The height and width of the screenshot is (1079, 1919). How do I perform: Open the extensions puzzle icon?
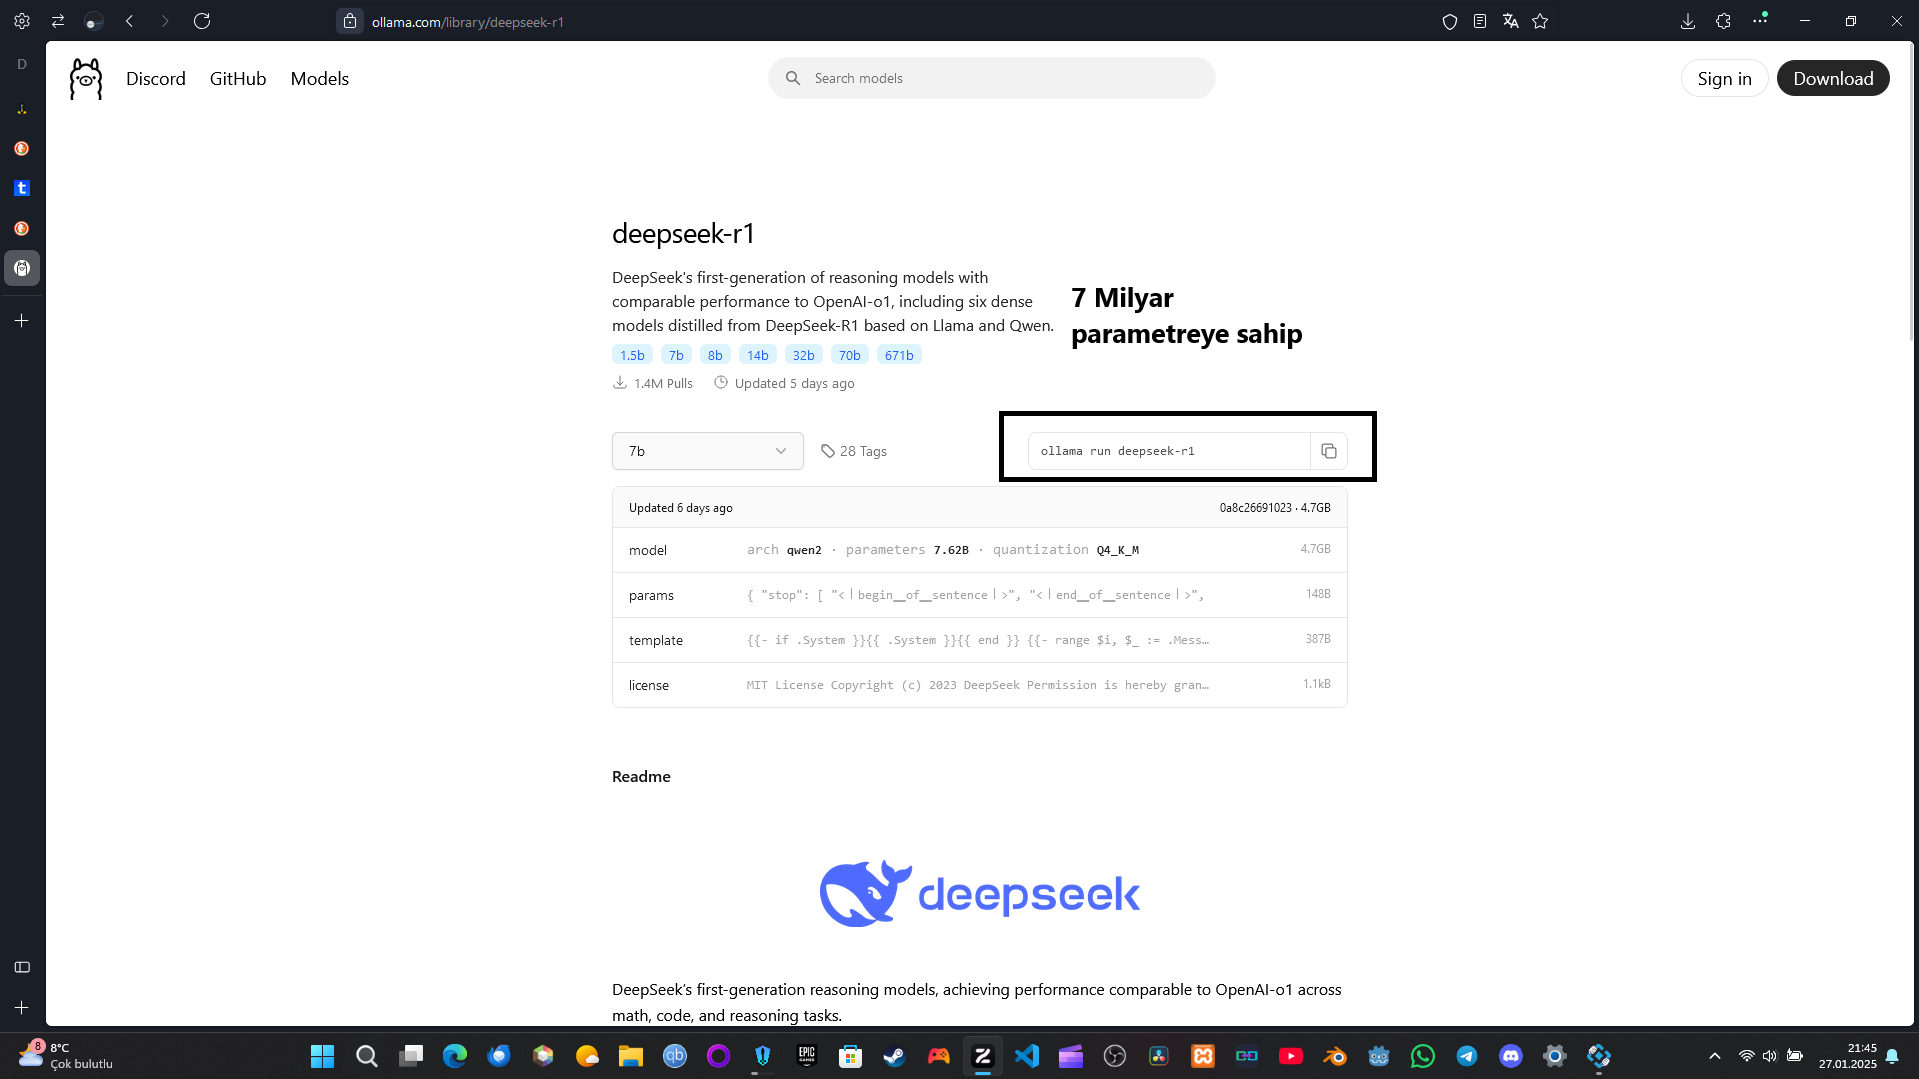[1723, 21]
